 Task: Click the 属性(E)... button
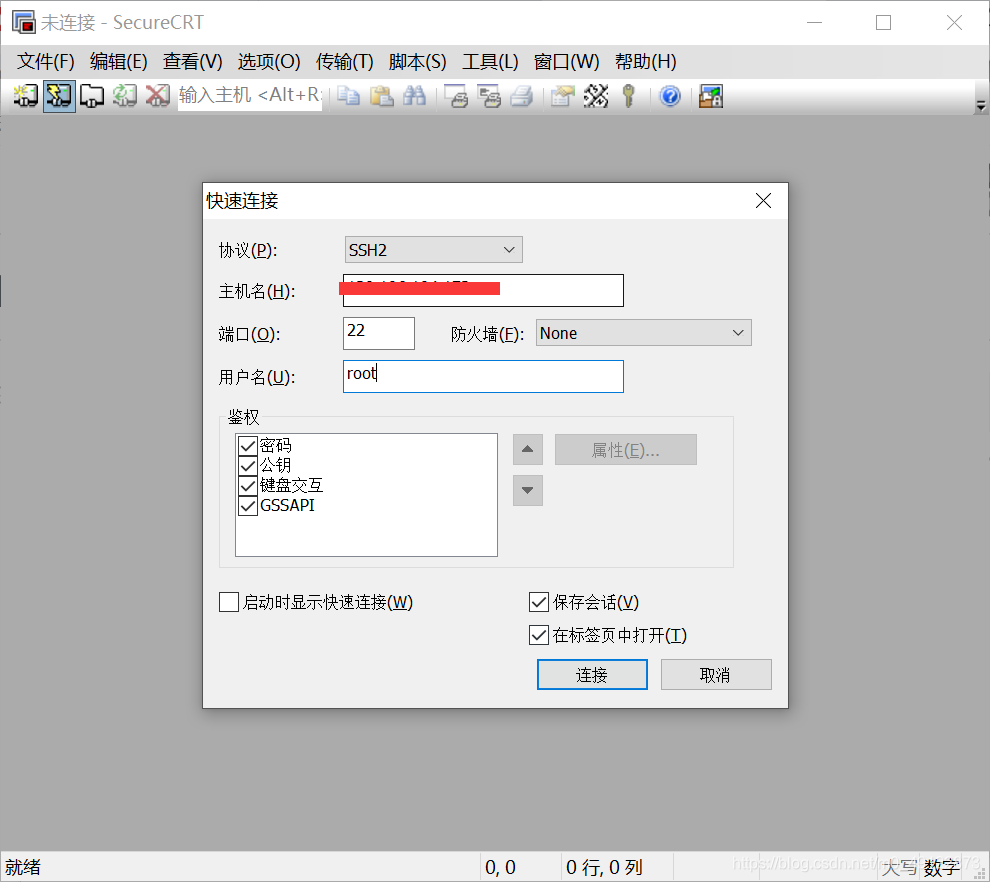click(x=626, y=450)
